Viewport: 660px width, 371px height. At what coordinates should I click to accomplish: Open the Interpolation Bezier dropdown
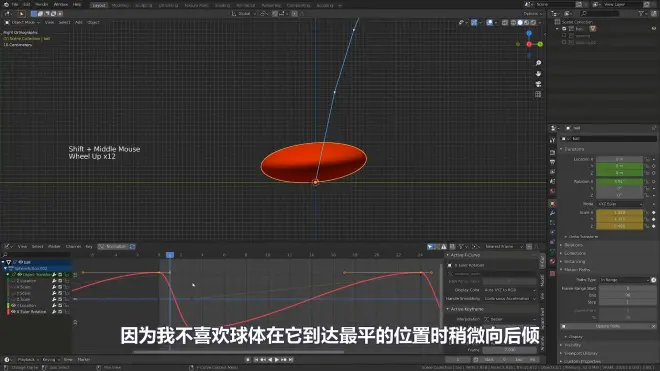[509, 319]
